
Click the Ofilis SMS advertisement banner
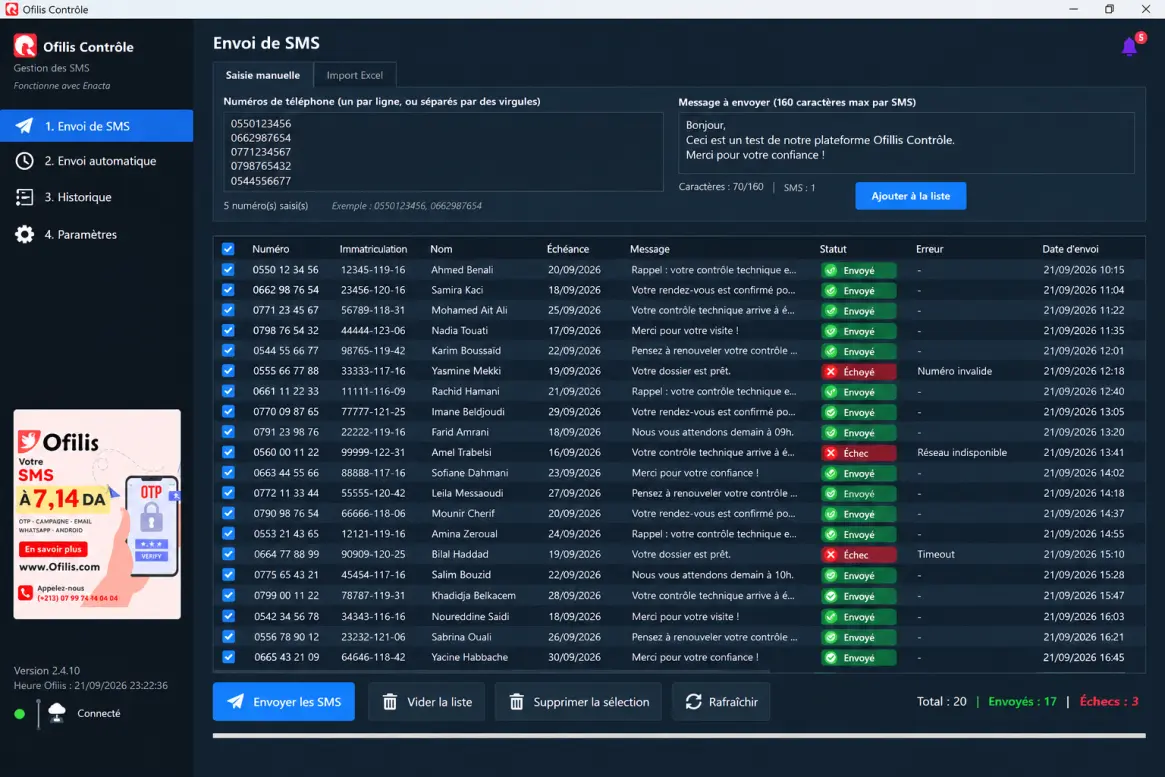point(97,514)
